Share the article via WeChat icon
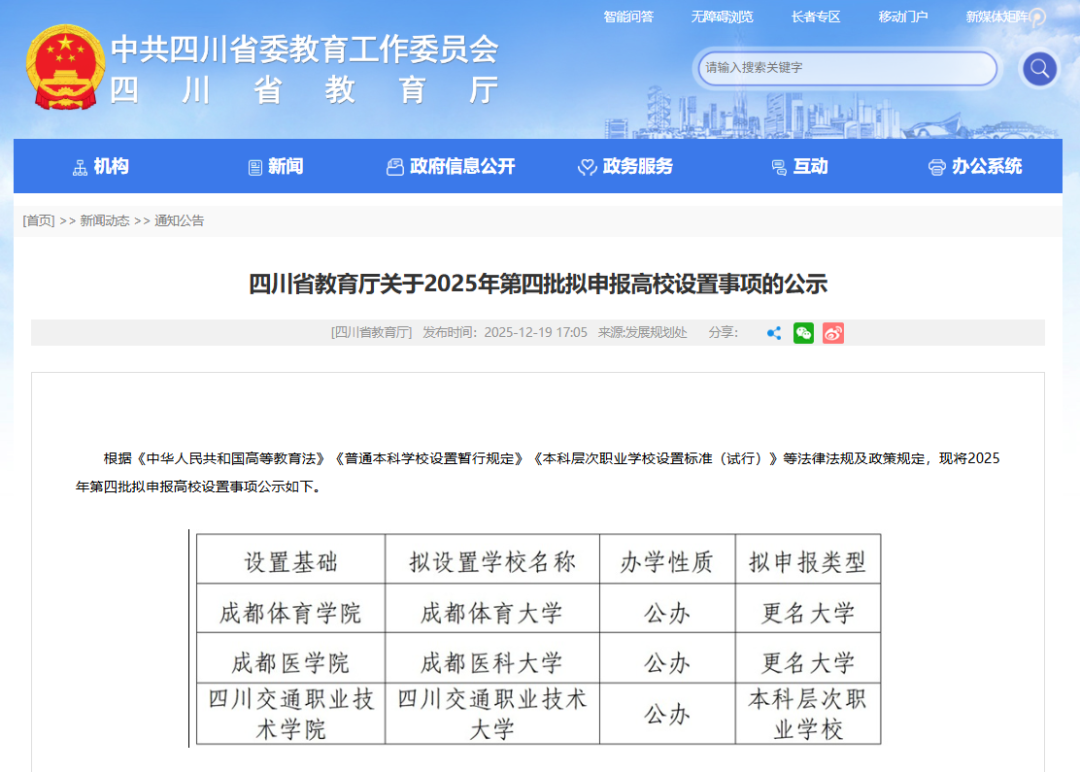This screenshot has height=772, width=1080. pyautogui.click(x=803, y=333)
